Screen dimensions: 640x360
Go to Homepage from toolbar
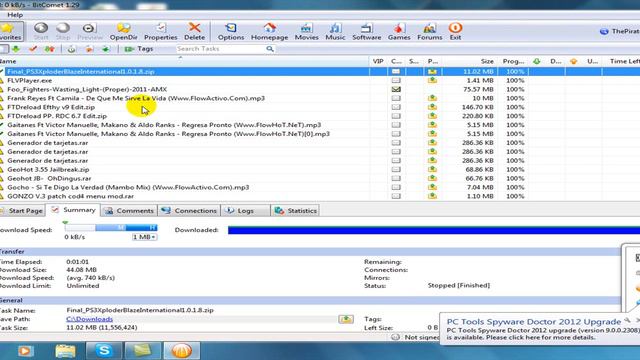click(x=269, y=31)
